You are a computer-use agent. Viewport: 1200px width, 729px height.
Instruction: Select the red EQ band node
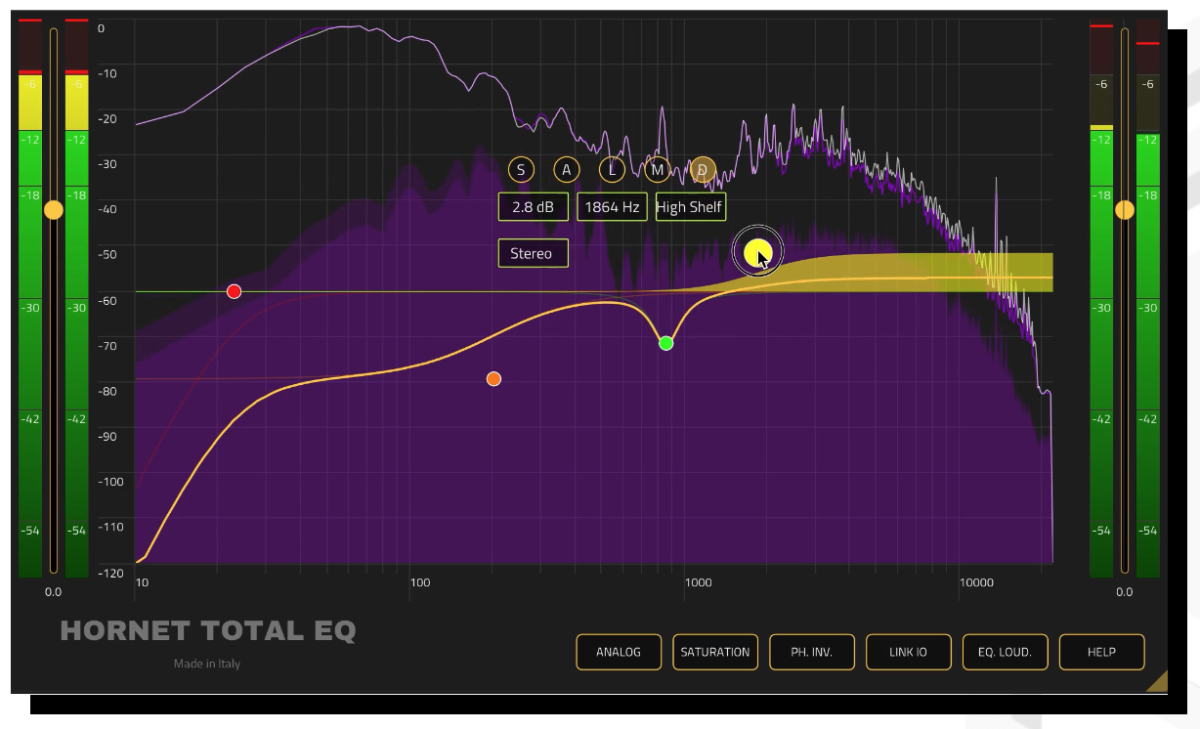click(x=234, y=291)
